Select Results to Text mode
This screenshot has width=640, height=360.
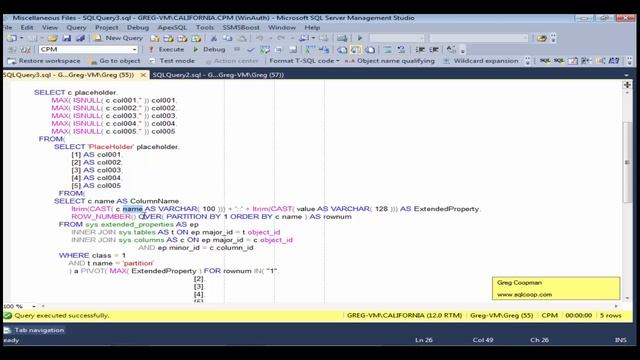(x=342, y=50)
